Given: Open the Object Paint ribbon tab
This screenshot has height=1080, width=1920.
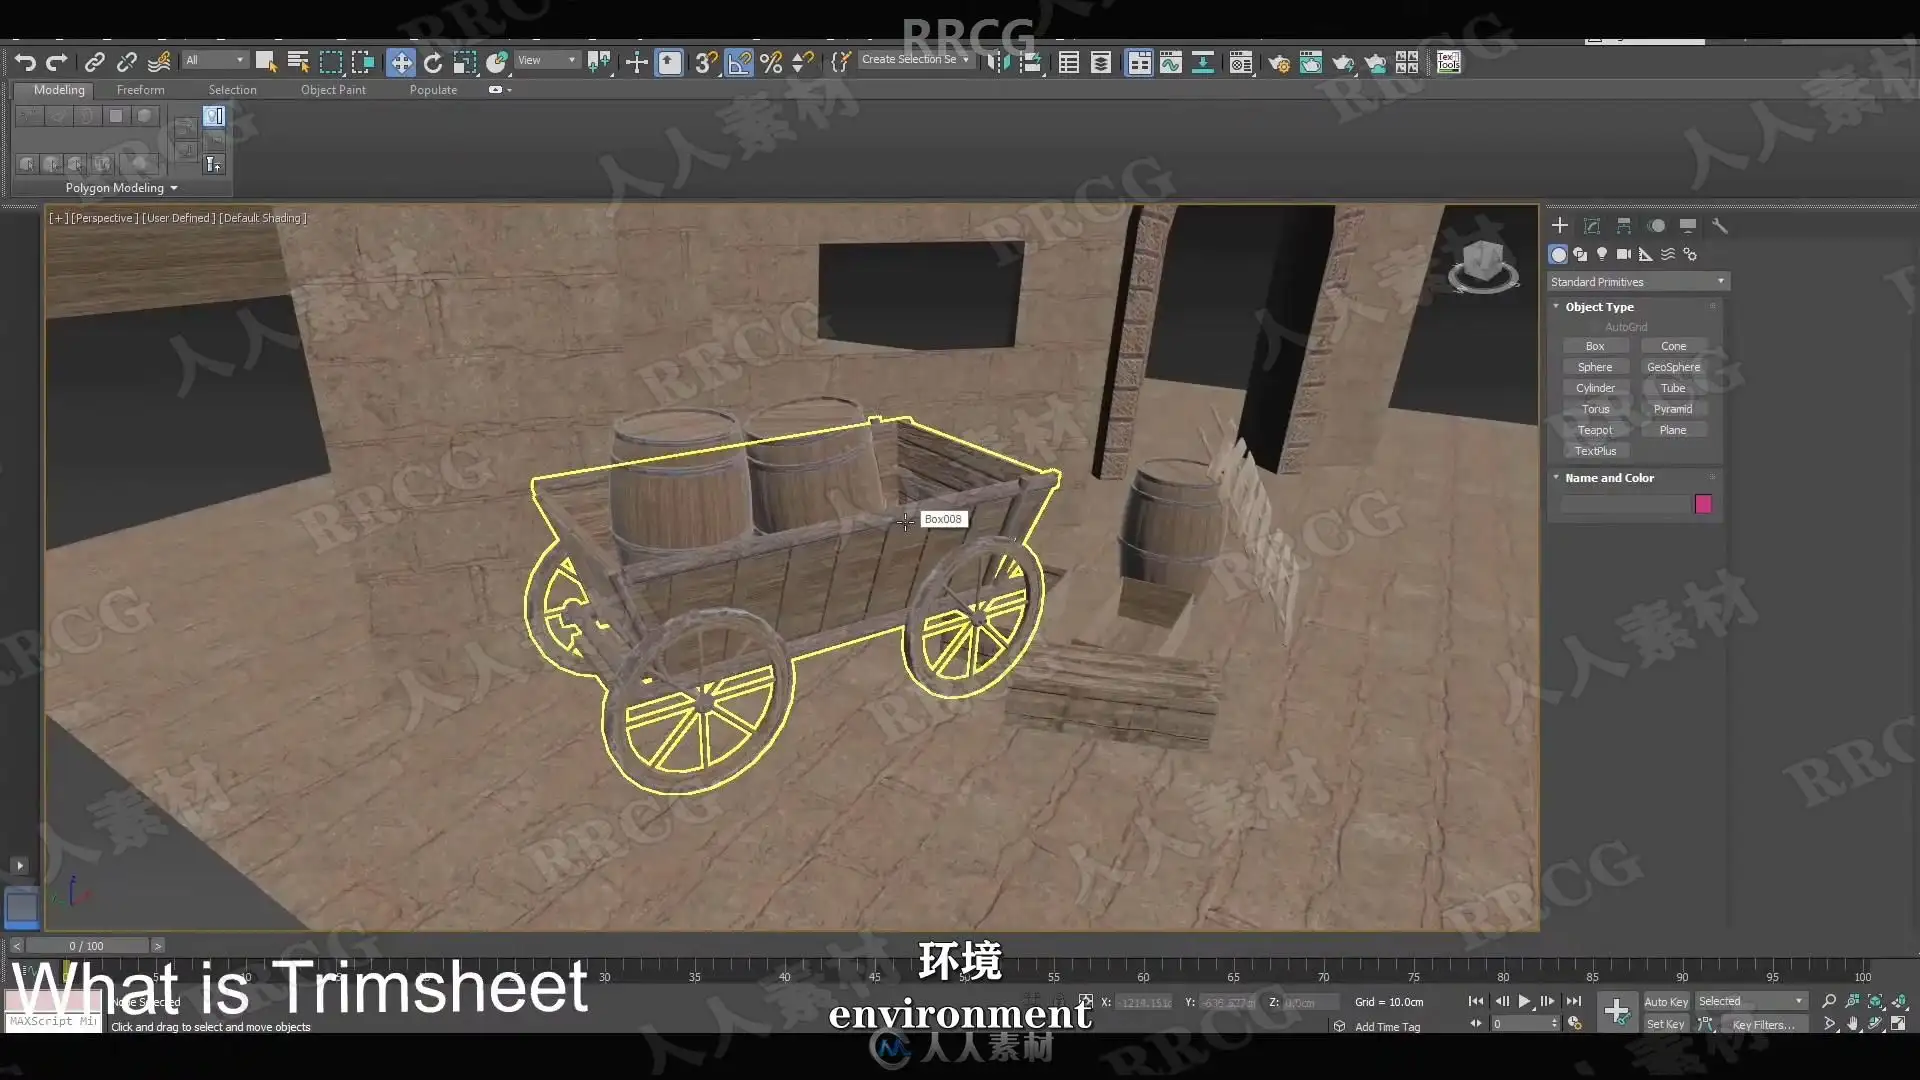Looking at the screenshot, I should pyautogui.click(x=333, y=90).
